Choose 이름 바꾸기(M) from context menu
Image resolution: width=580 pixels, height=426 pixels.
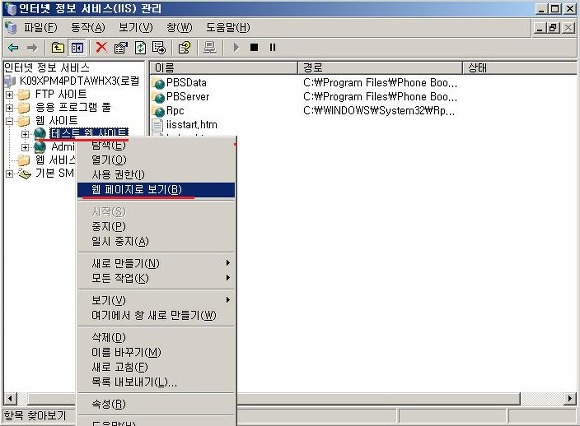[x=156, y=352]
